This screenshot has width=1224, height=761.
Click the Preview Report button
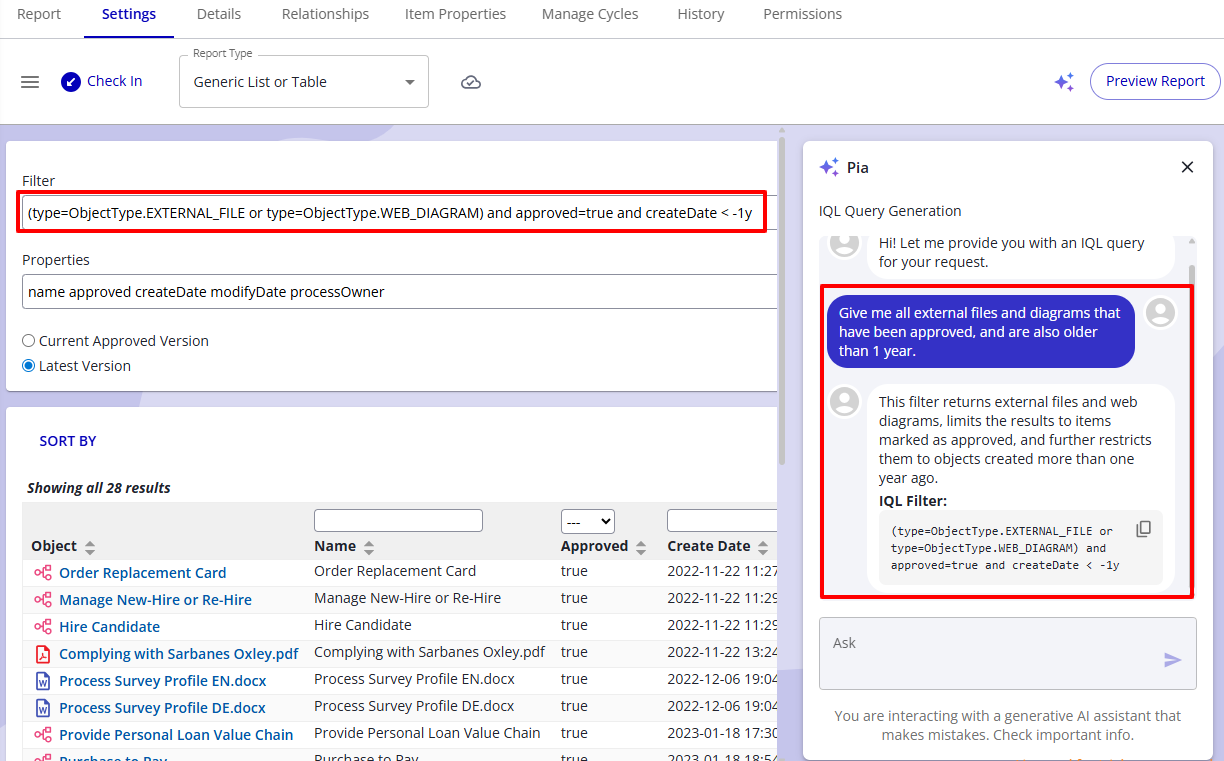pos(1155,82)
